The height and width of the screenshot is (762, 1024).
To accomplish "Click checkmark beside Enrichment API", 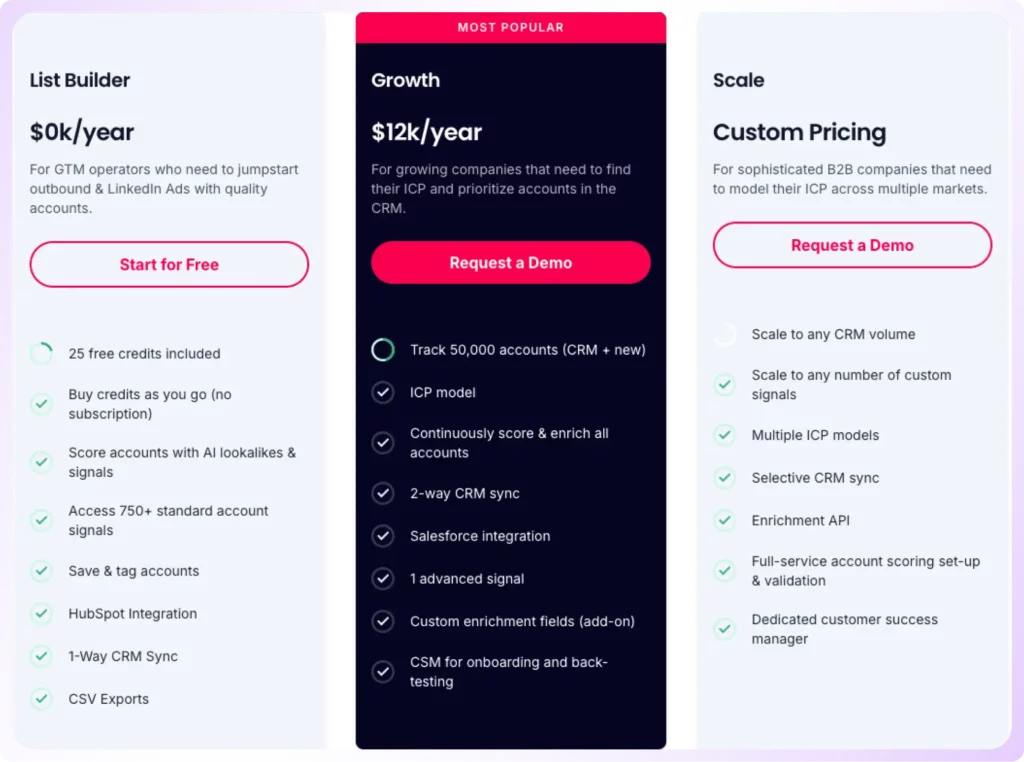I will coord(724,520).
